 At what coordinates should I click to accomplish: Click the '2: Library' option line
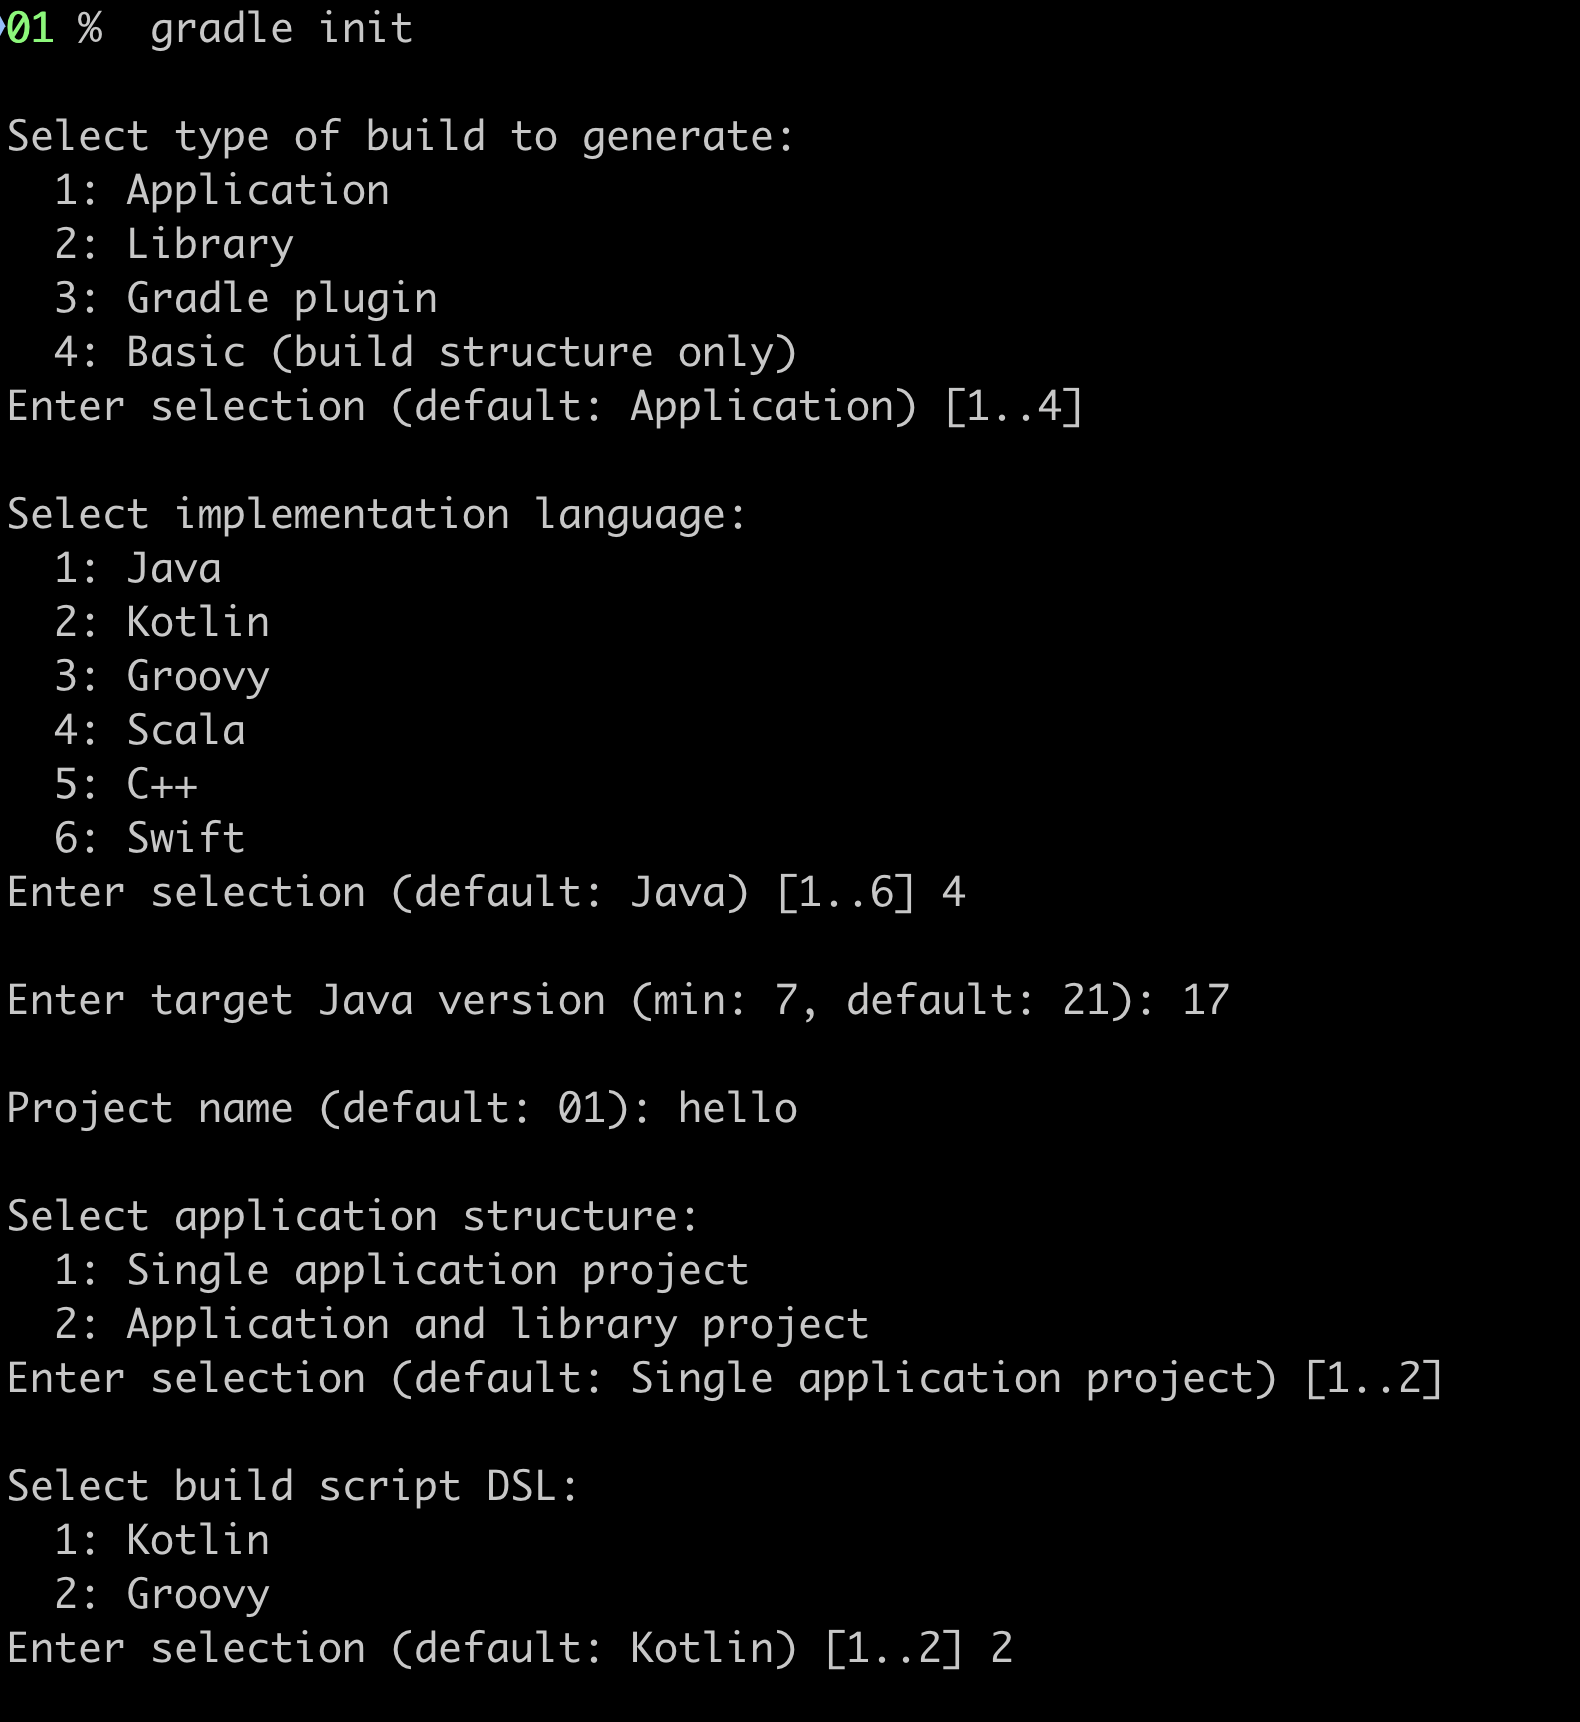174,245
